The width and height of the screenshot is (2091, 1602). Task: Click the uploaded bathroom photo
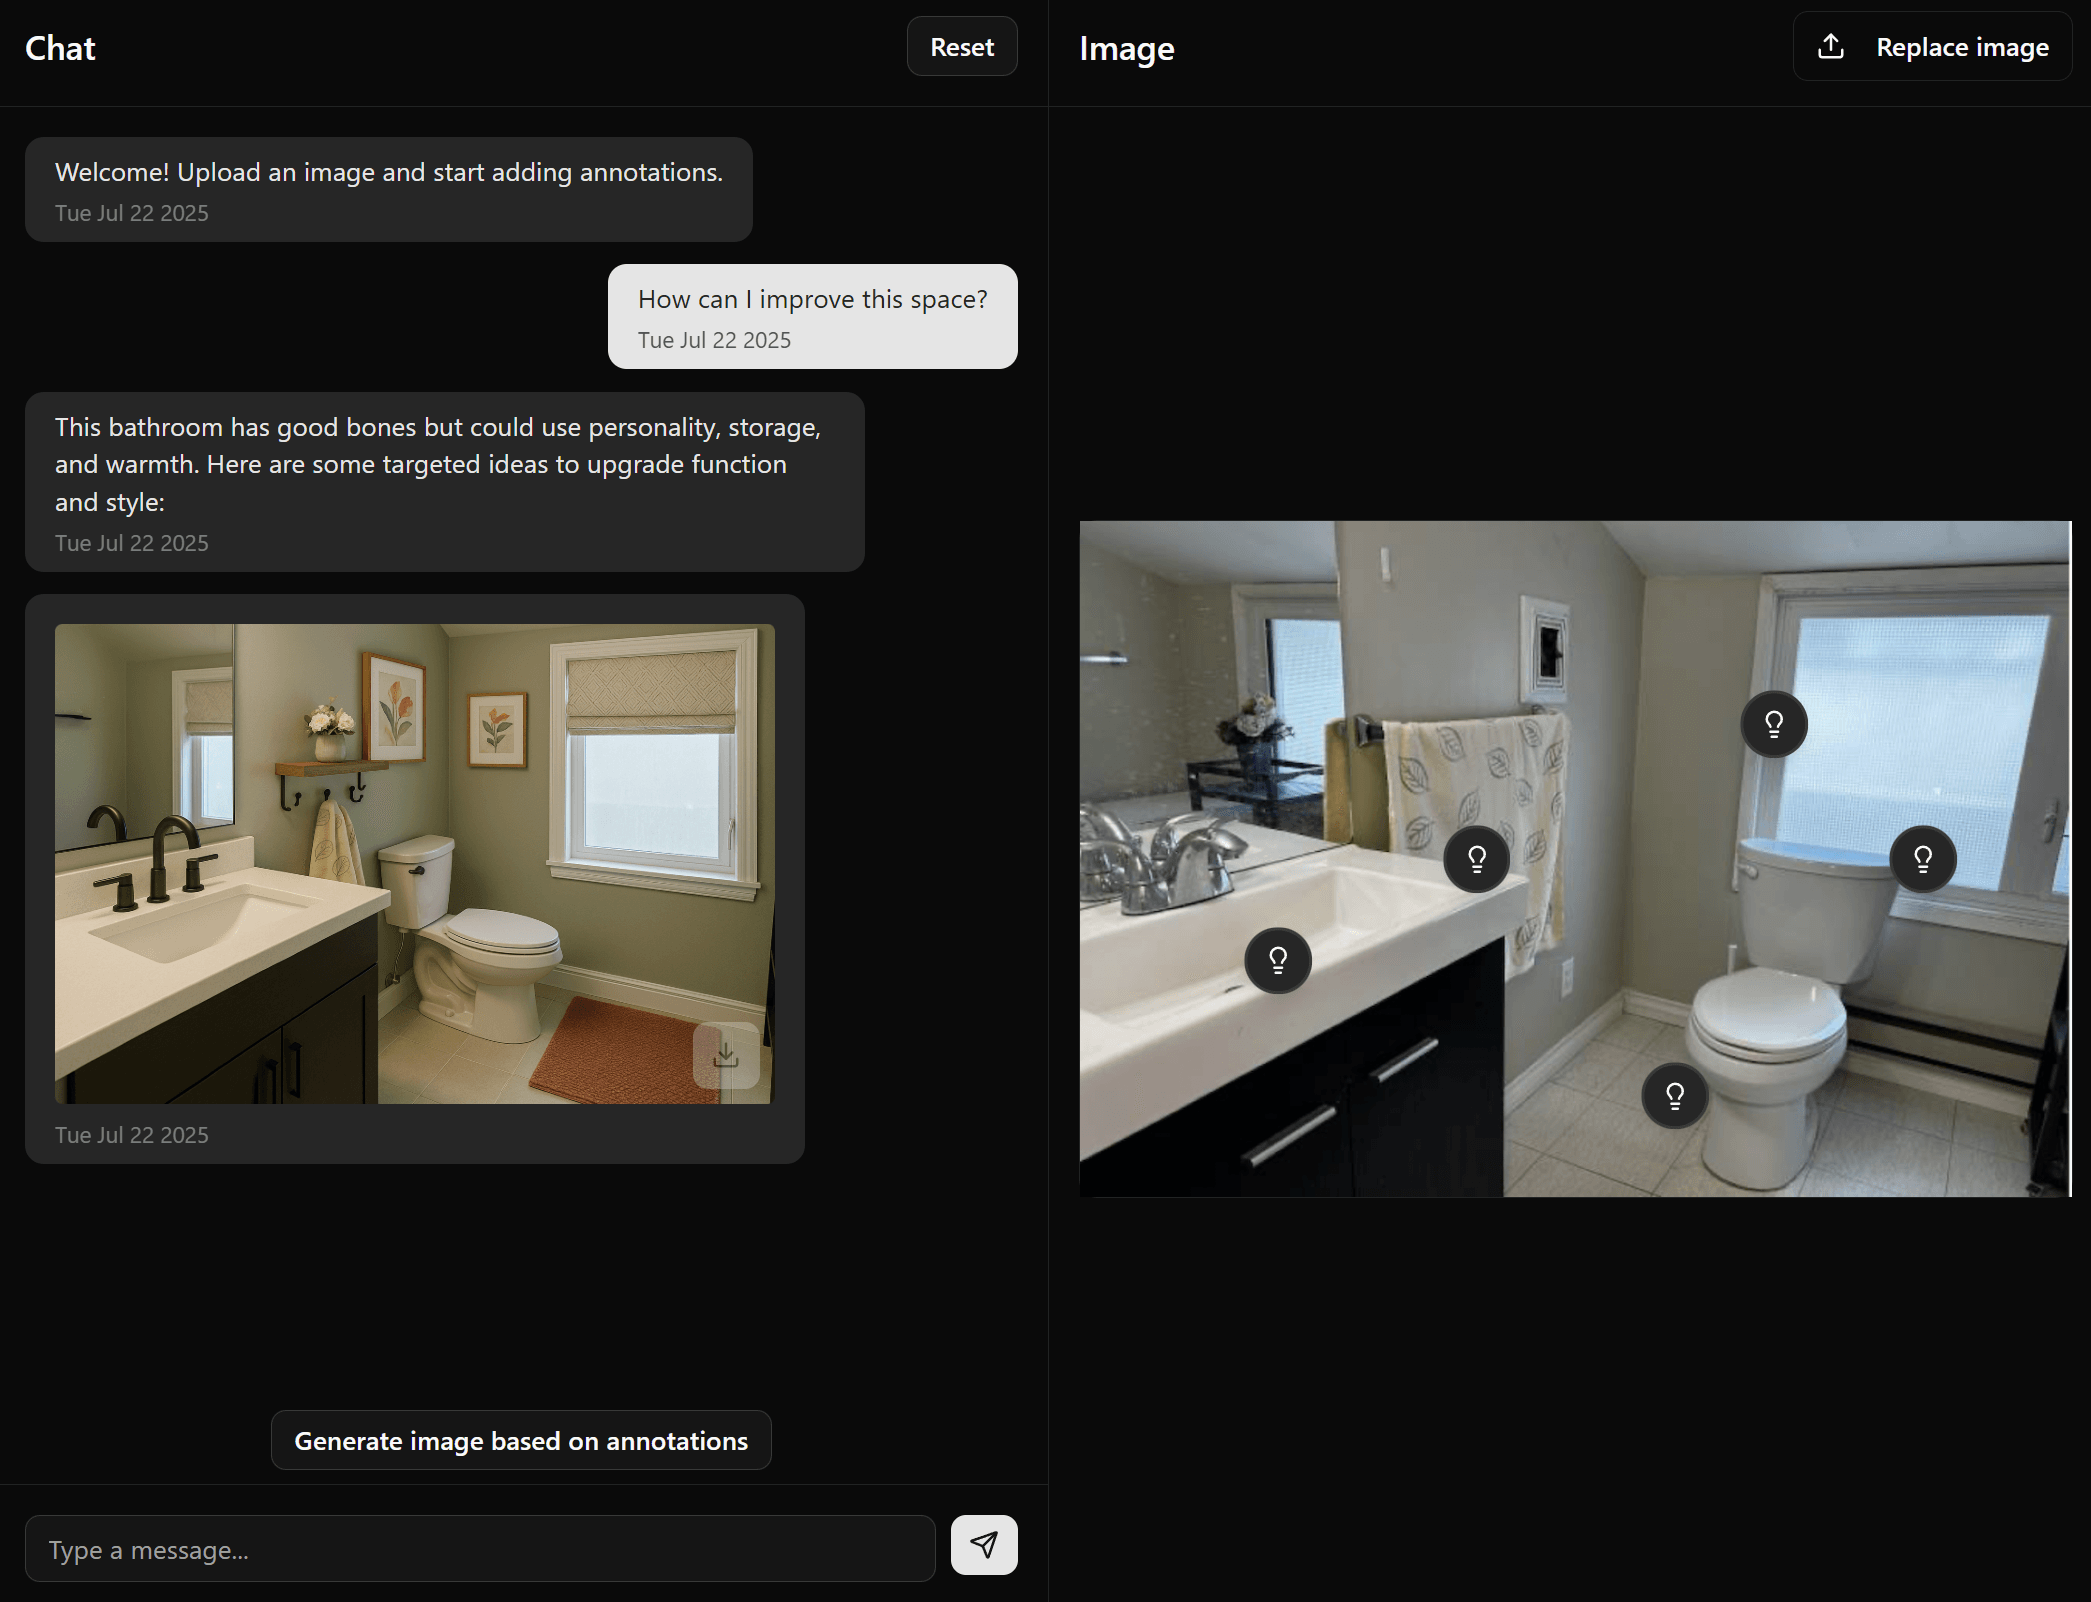pos(1575,859)
